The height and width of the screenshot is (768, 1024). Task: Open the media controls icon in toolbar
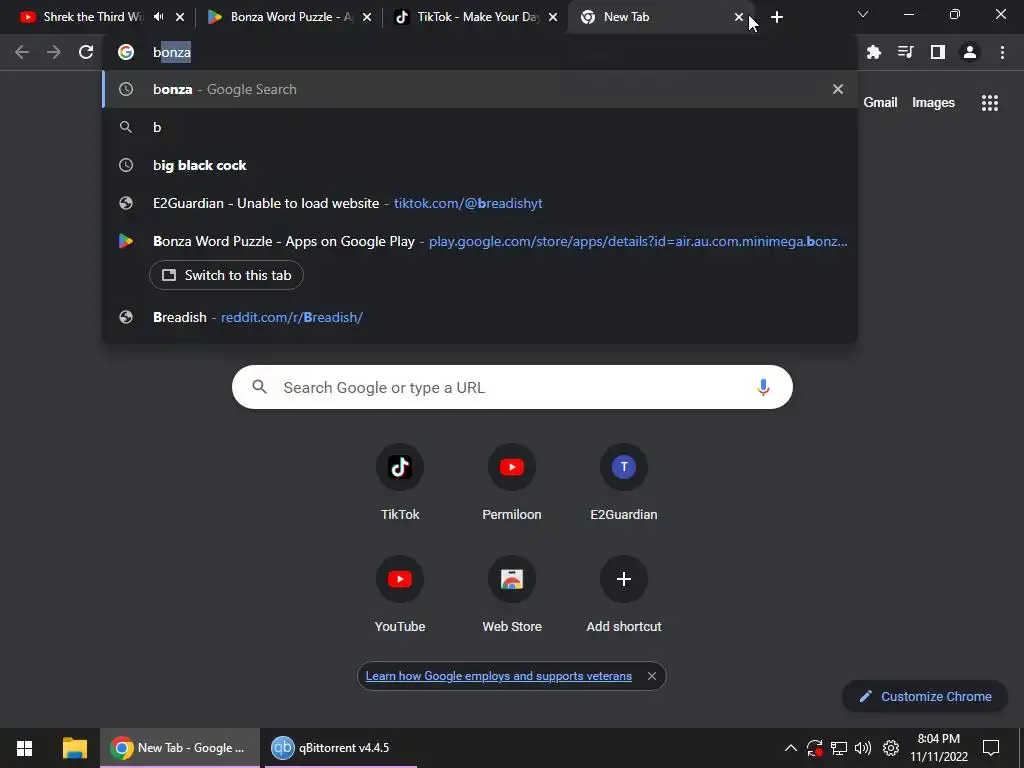click(x=905, y=52)
